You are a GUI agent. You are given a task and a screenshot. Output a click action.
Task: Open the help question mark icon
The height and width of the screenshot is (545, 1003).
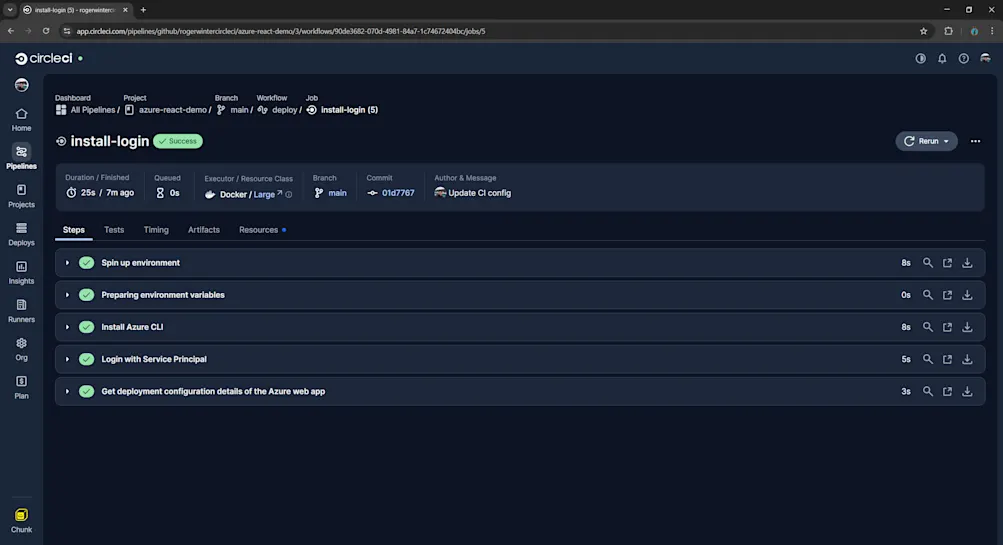click(963, 58)
